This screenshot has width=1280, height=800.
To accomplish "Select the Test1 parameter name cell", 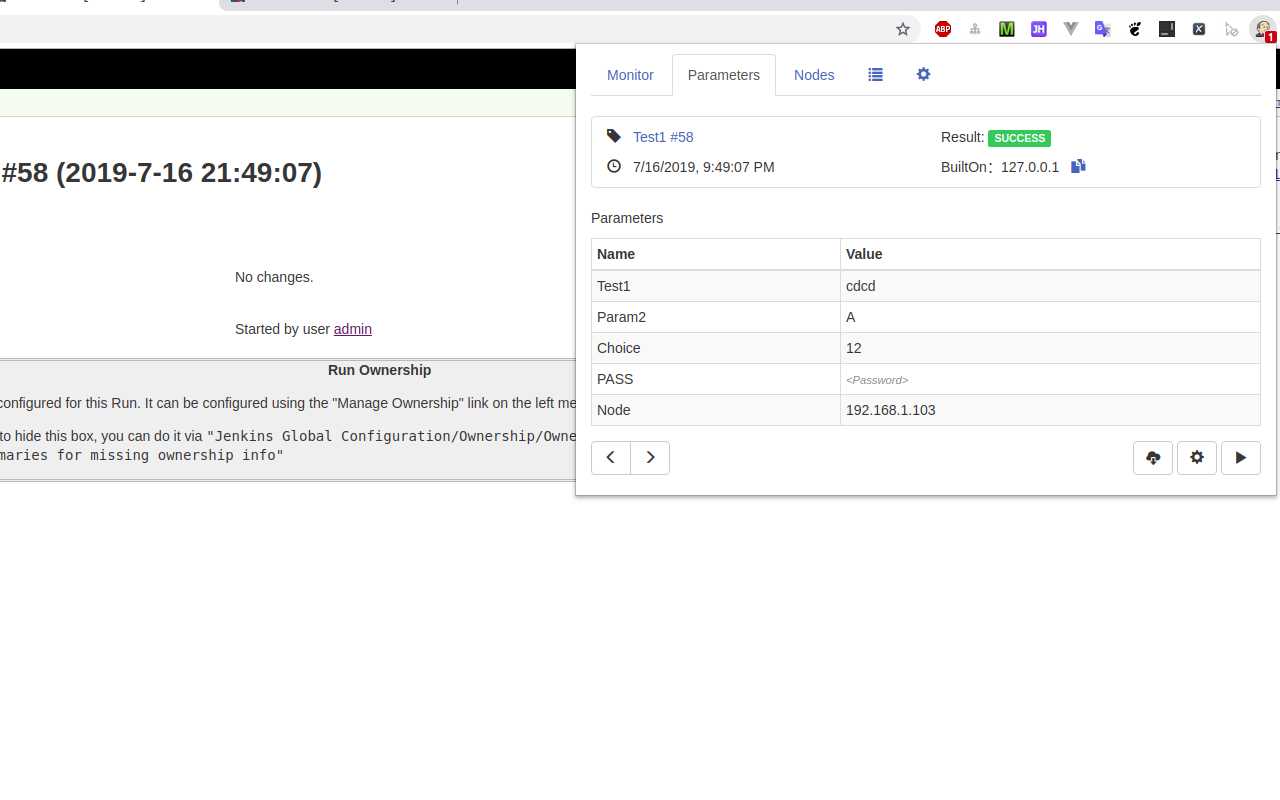I will click(716, 286).
